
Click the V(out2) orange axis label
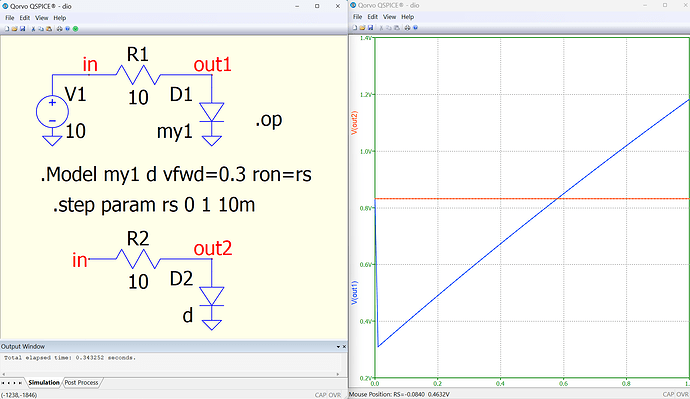(354, 123)
